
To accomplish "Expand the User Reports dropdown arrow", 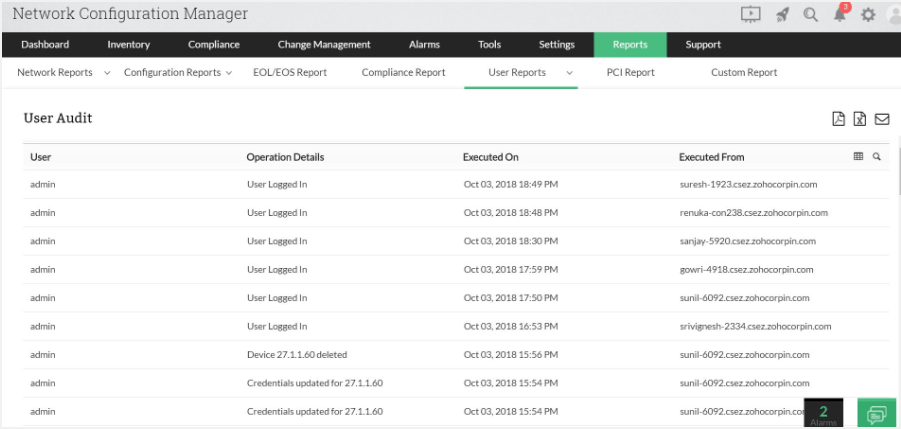I will 569,73.
